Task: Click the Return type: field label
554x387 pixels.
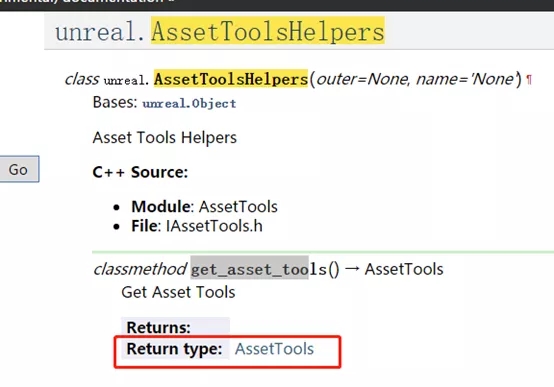Action: pos(174,349)
